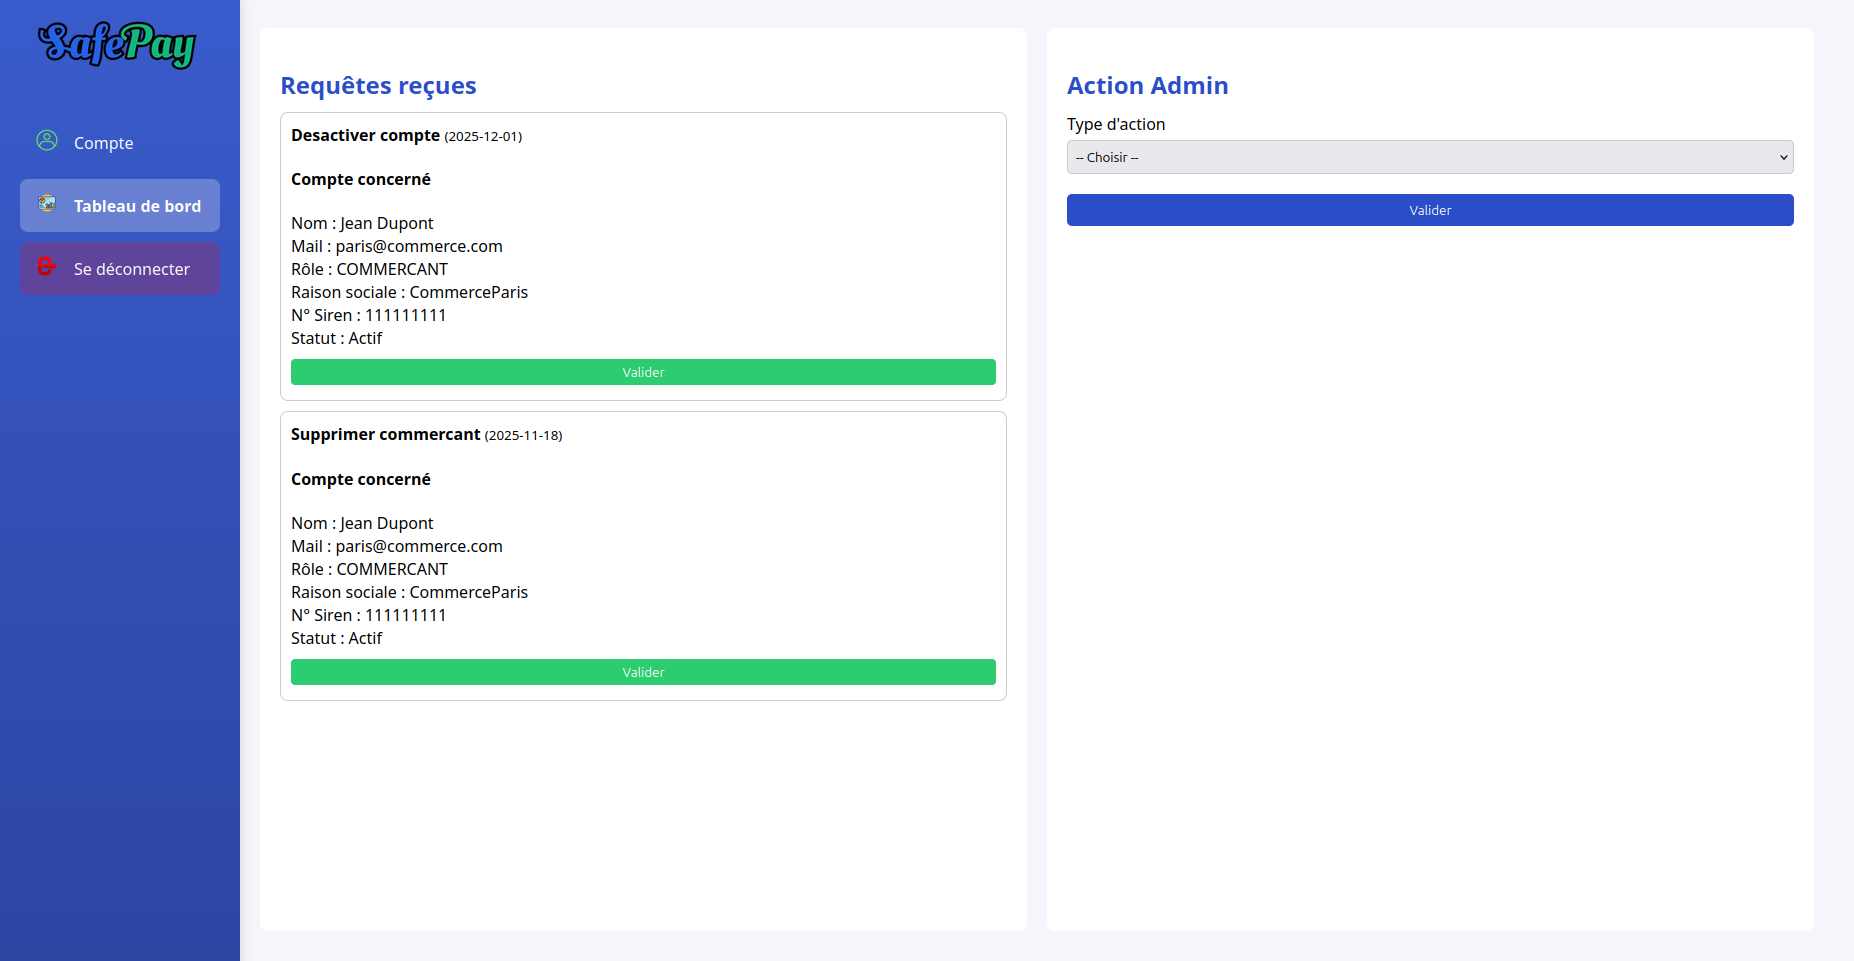1854x961 pixels.
Task: Click the SafePay logo
Action: [x=117, y=45]
